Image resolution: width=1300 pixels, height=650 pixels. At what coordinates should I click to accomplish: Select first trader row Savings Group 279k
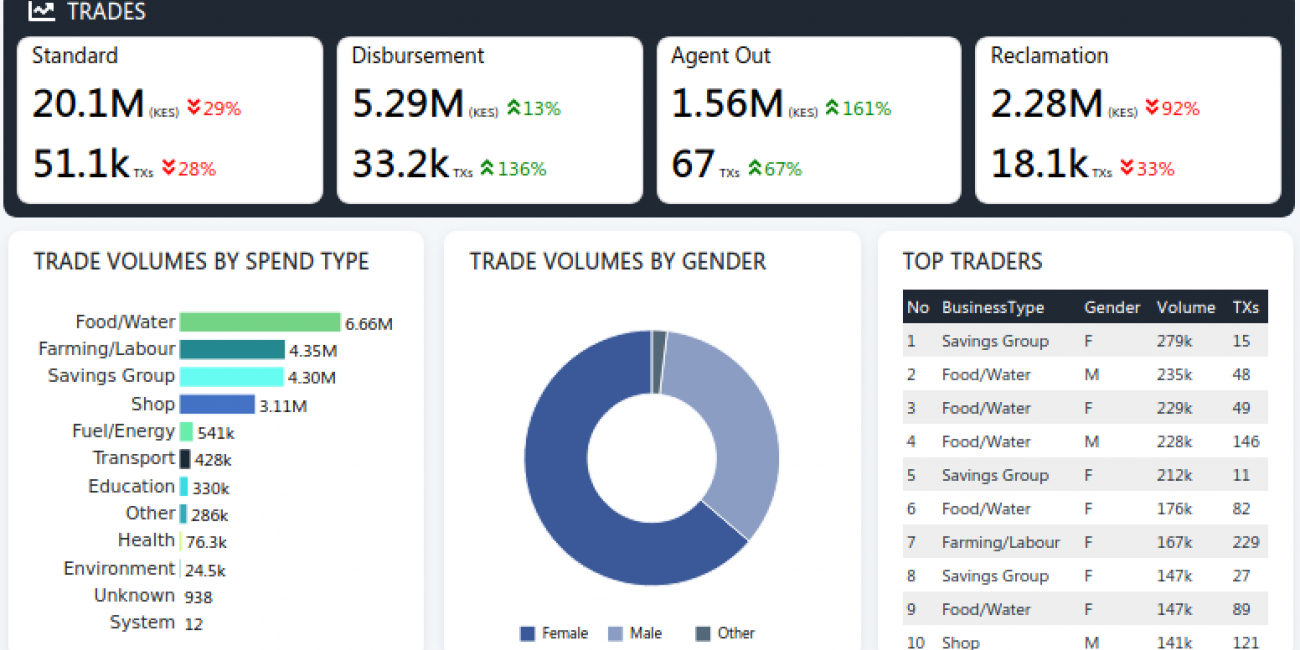click(x=1085, y=341)
